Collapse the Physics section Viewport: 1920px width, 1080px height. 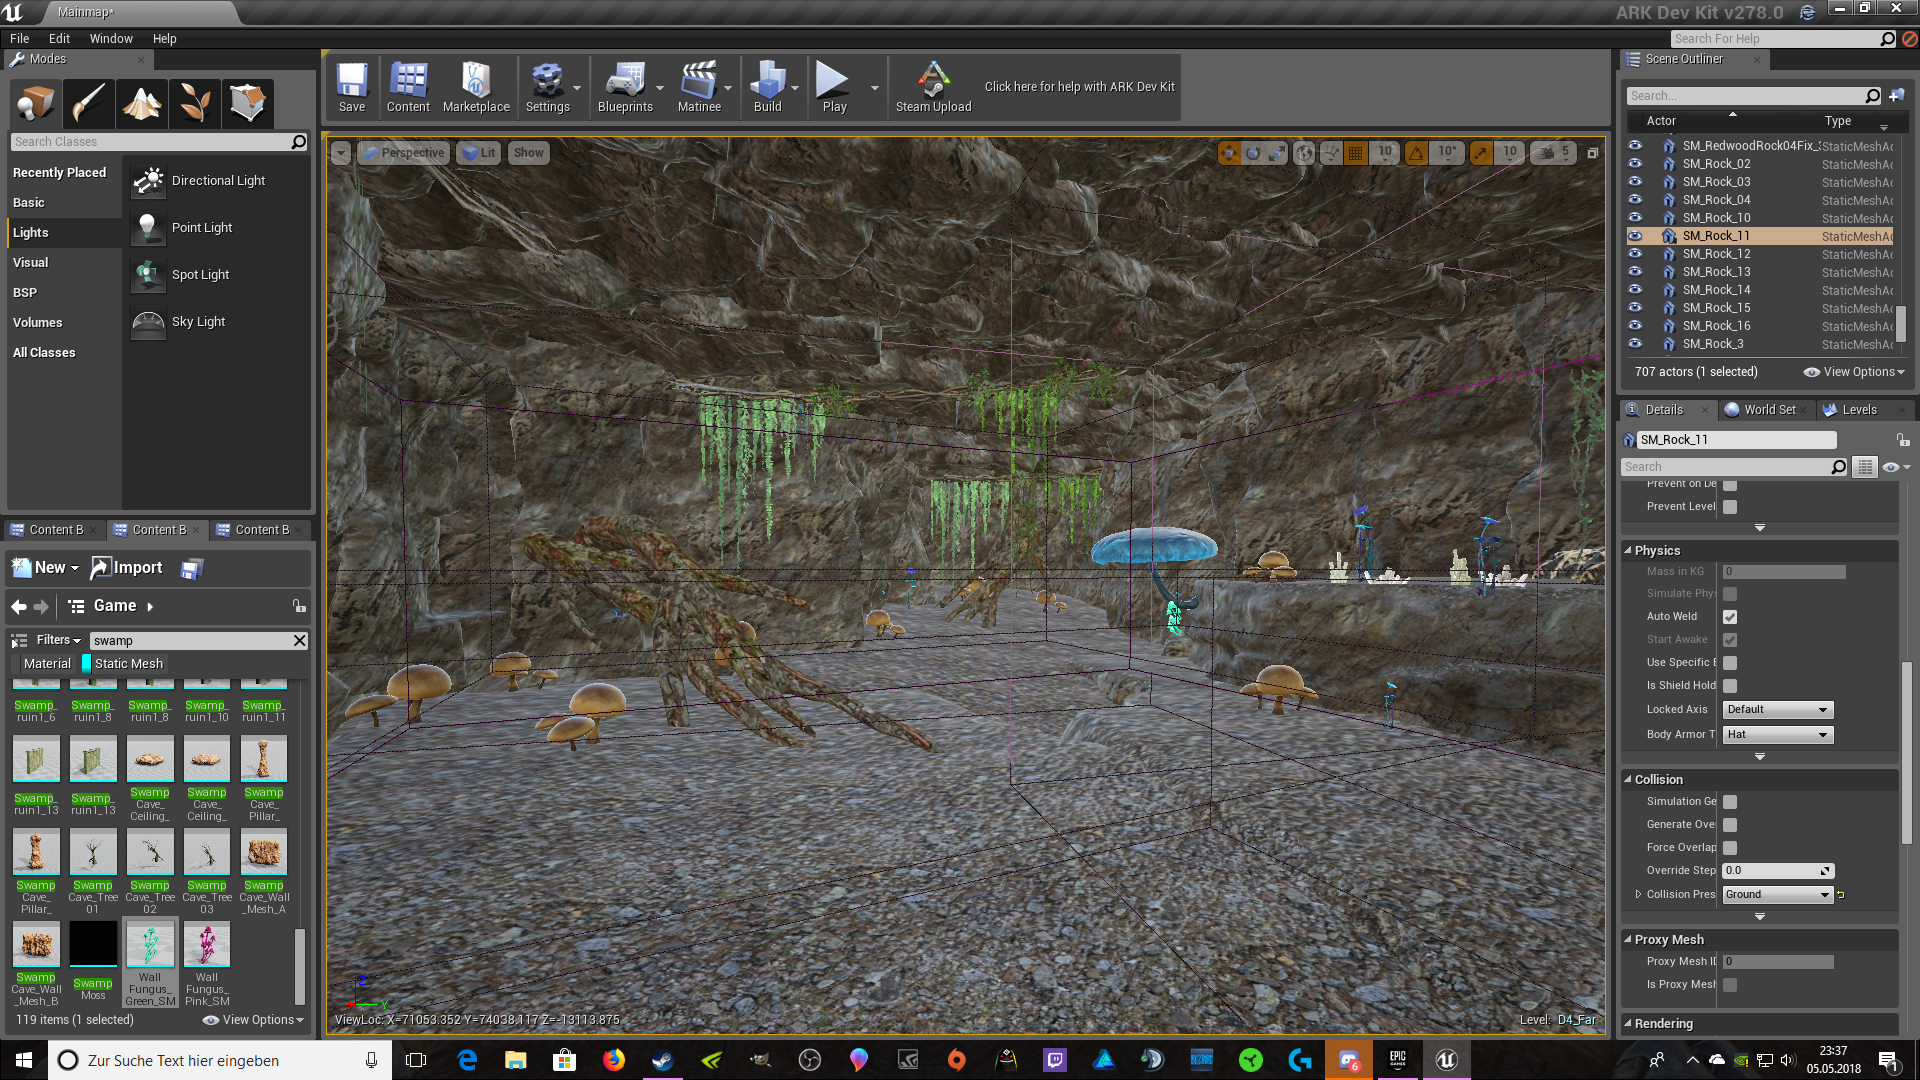click(1628, 551)
